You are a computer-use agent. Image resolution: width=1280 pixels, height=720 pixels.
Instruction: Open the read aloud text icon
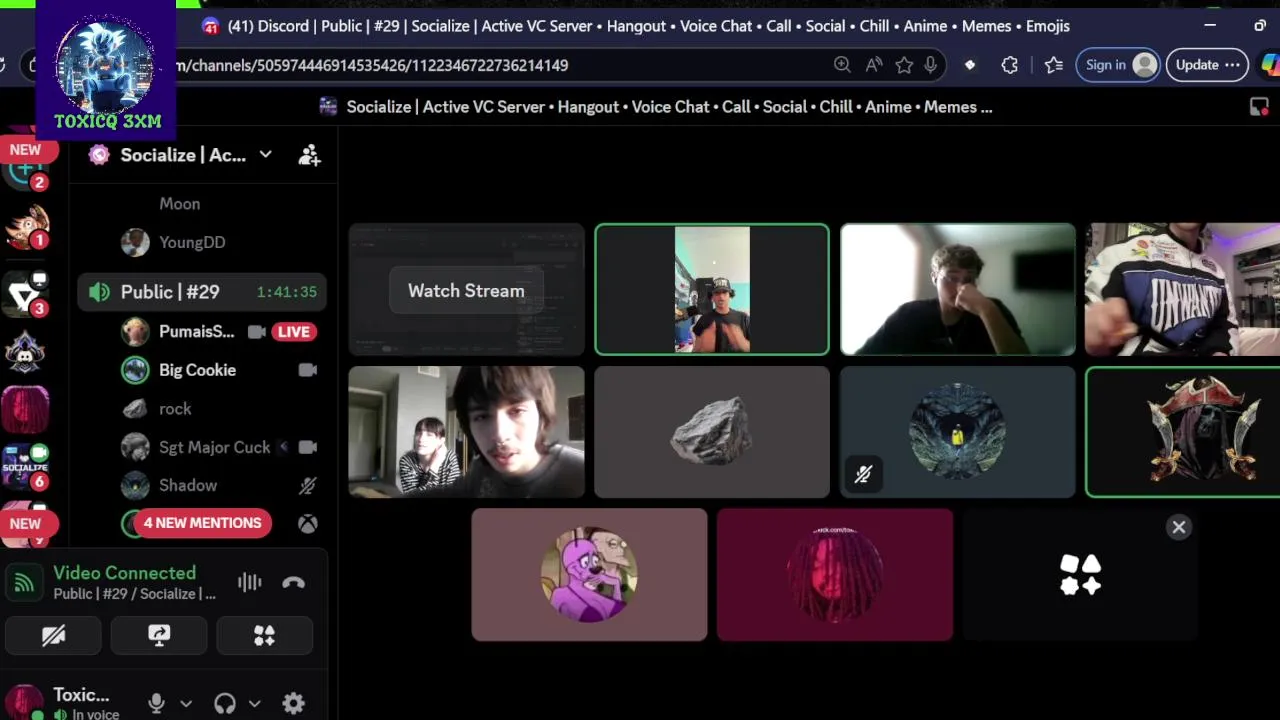[x=874, y=65]
